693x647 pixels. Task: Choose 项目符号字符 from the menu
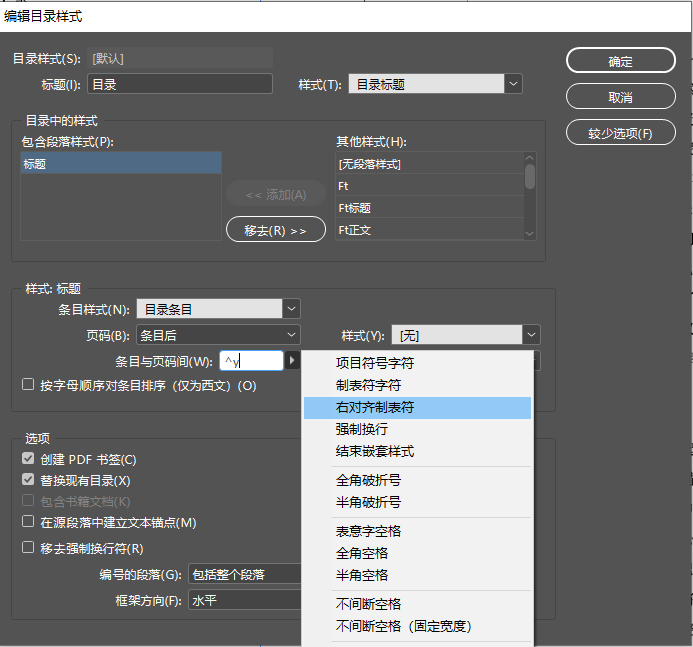pos(418,363)
